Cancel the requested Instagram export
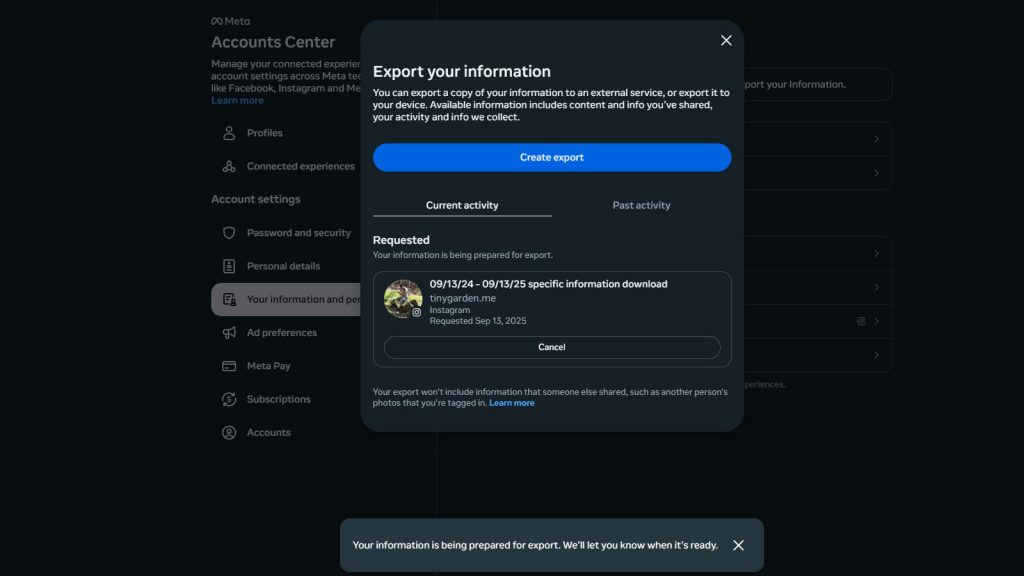The image size is (1024, 576). (552, 347)
